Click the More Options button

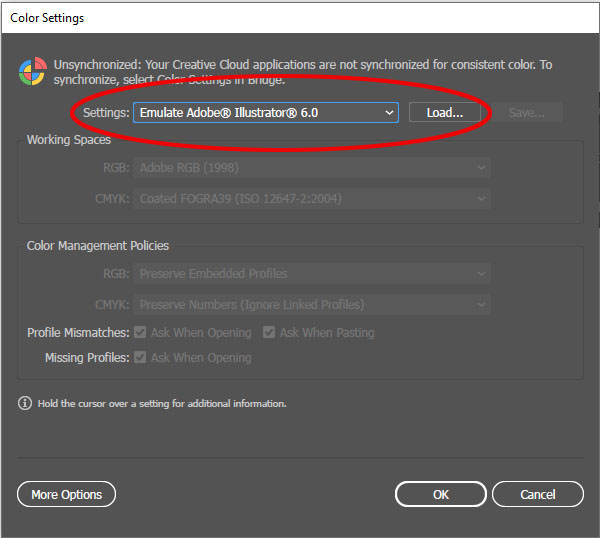[67, 494]
